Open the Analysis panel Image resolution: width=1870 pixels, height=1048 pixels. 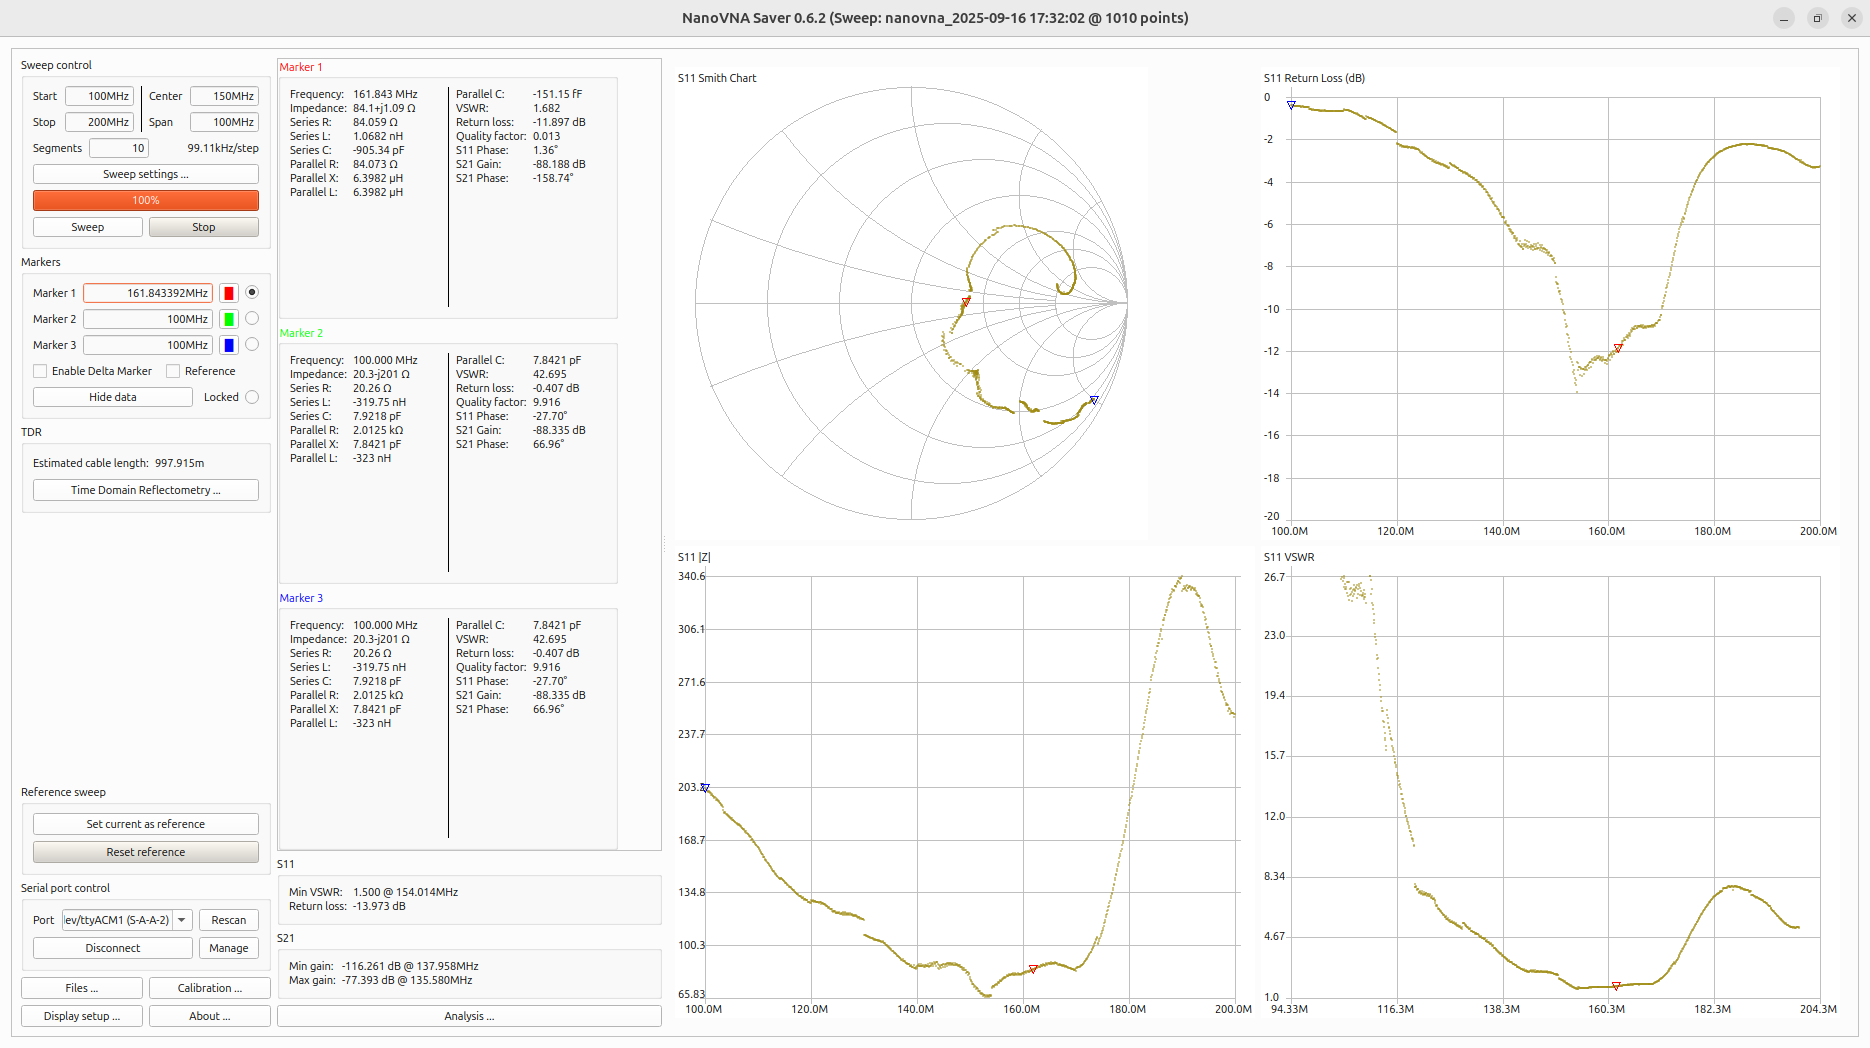pyautogui.click(x=469, y=1016)
